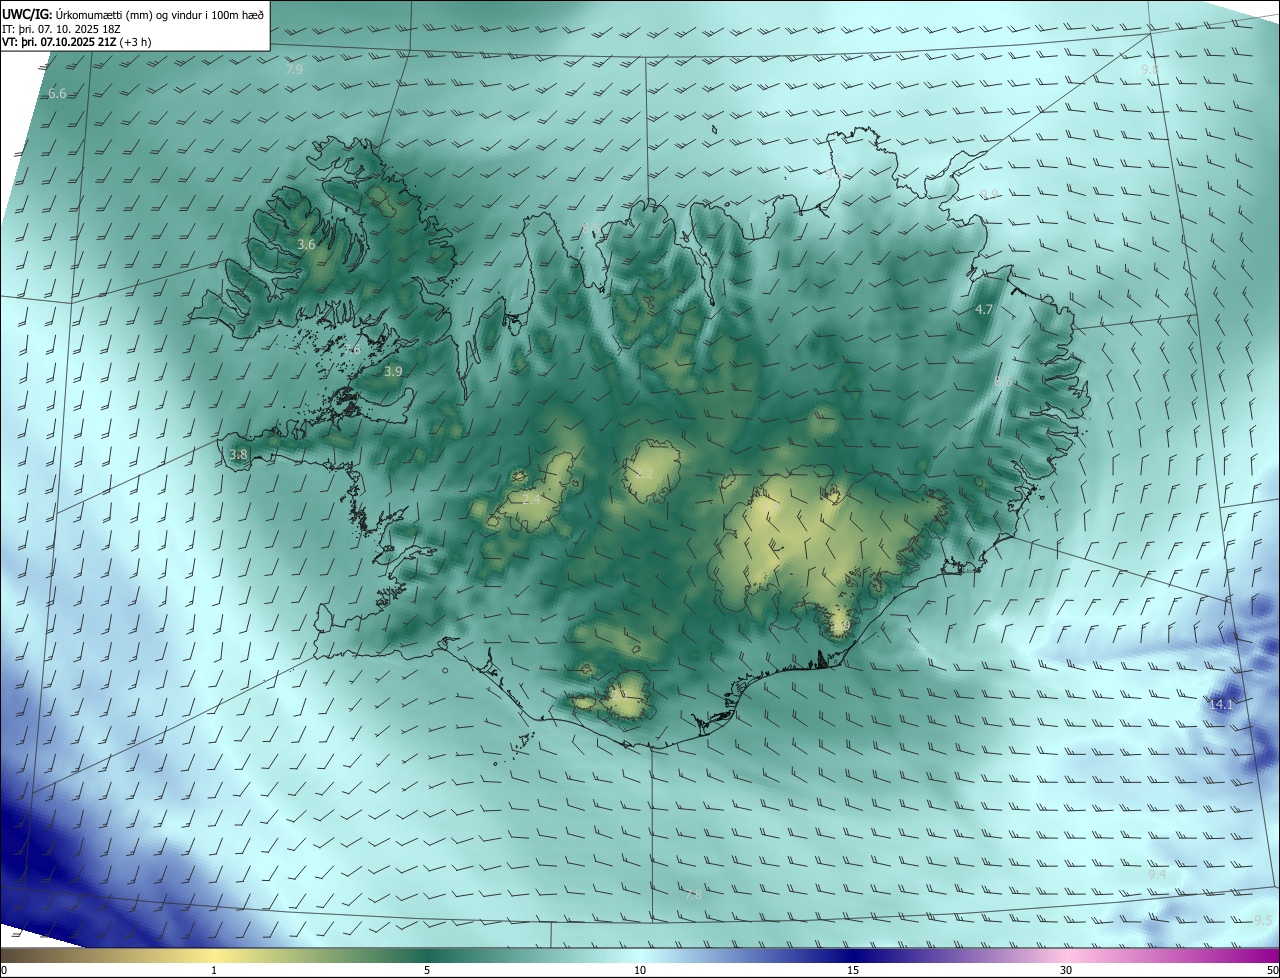Image resolution: width=1280 pixels, height=978 pixels.
Task: Click the 7.8 value label
Action: pyautogui.click(x=693, y=895)
